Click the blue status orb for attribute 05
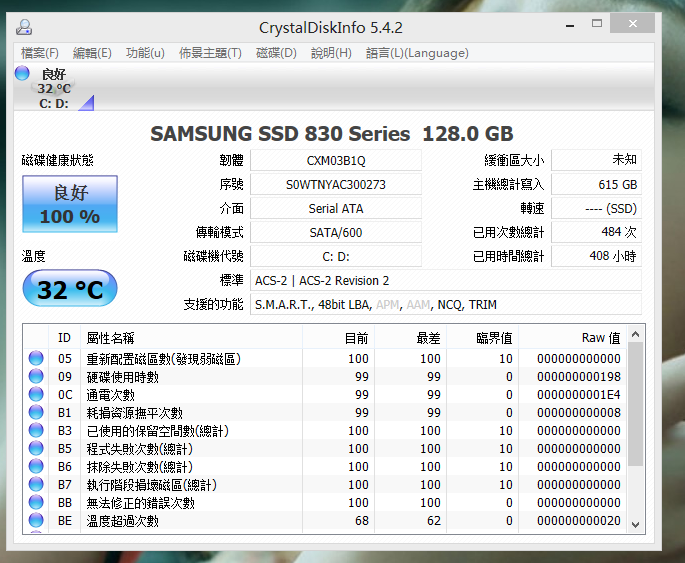 point(36,358)
